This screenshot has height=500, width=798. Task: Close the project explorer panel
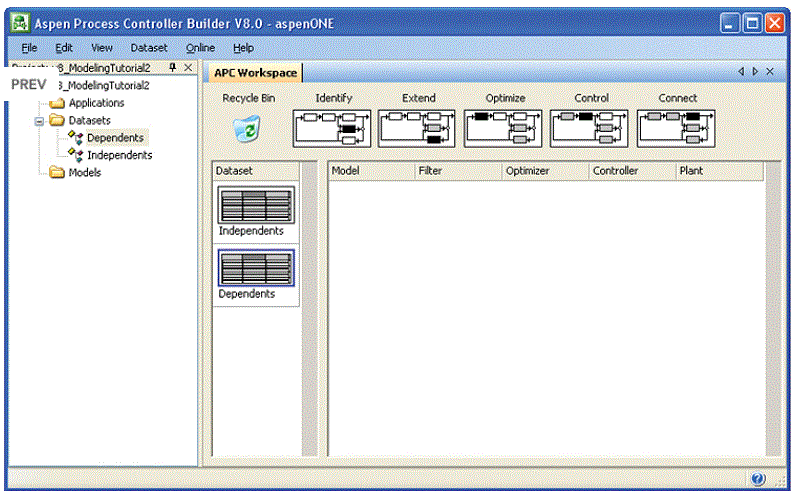188,67
